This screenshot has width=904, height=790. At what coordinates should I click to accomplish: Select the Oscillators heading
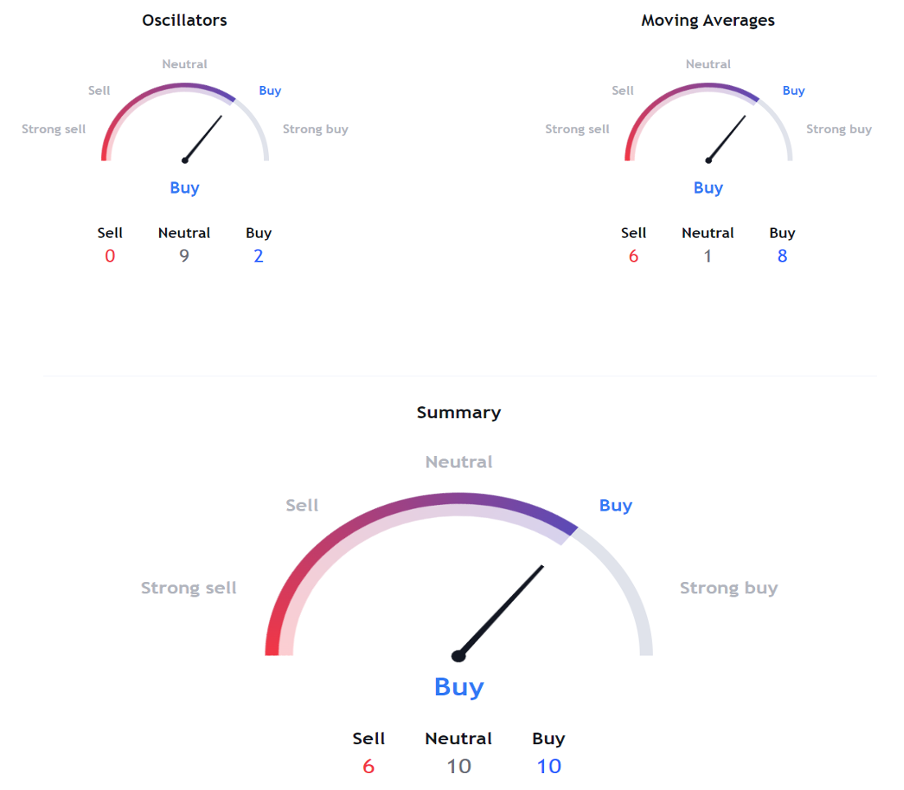tap(184, 20)
